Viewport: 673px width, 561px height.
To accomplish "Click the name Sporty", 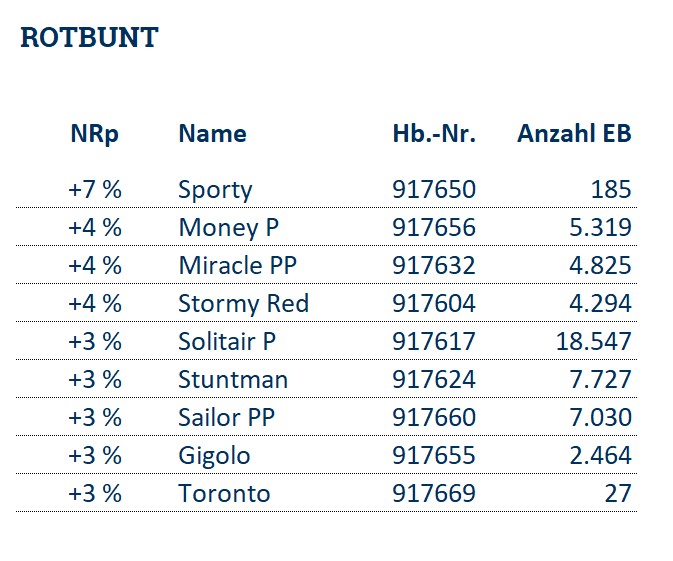I will pyautogui.click(x=215, y=190).
